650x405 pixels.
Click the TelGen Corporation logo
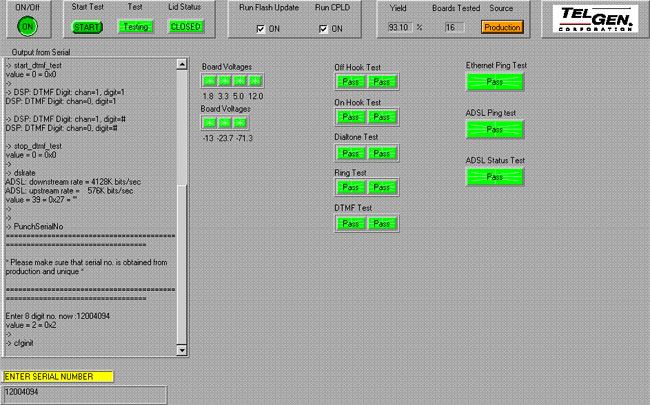[x=596, y=19]
